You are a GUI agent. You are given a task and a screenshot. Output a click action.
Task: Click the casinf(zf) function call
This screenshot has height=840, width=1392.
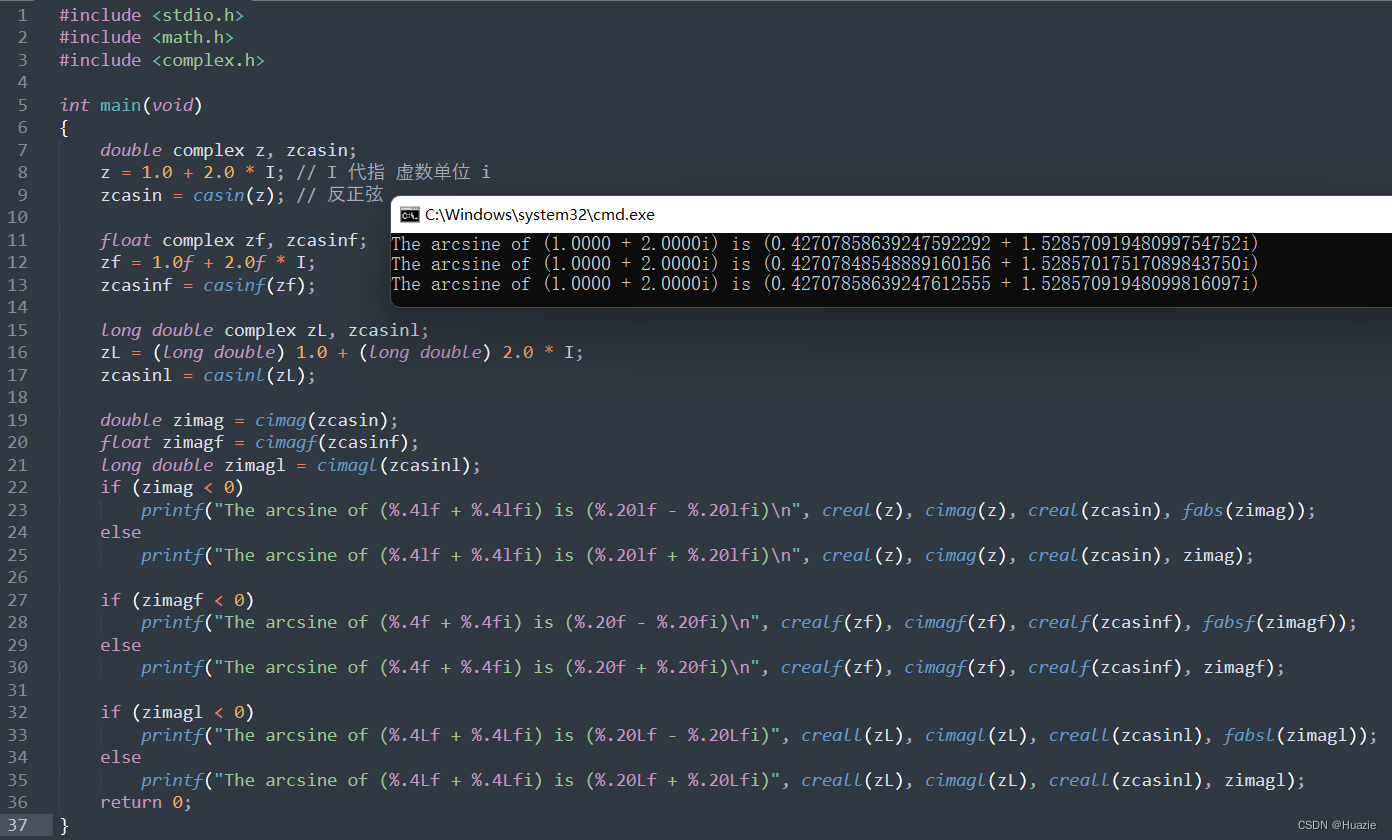(x=259, y=285)
